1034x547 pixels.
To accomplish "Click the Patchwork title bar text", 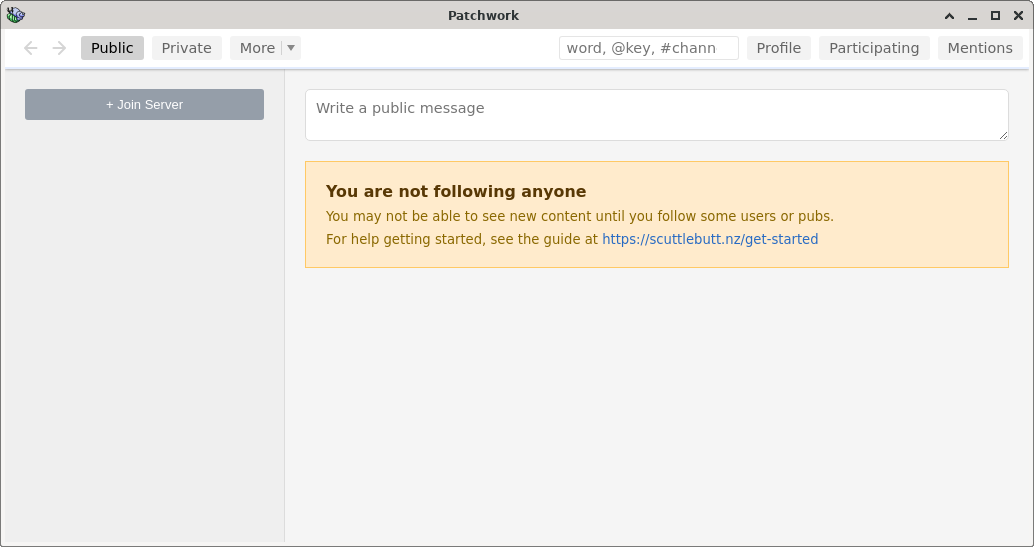I will [x=483, y=16].
